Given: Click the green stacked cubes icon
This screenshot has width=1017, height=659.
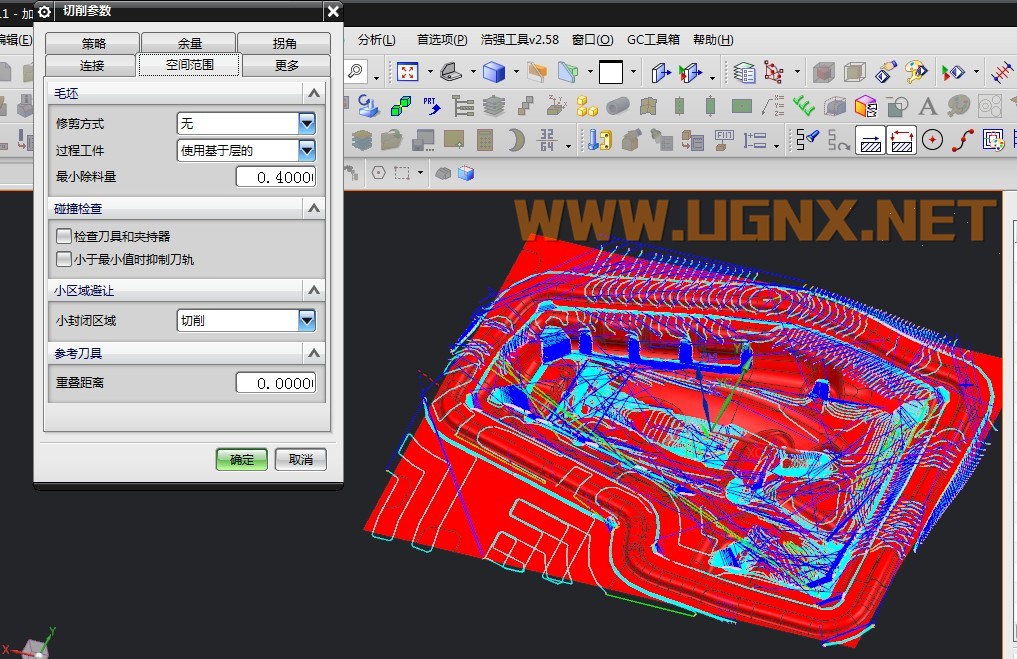Looking at the screenshot, I should (401, 106).
